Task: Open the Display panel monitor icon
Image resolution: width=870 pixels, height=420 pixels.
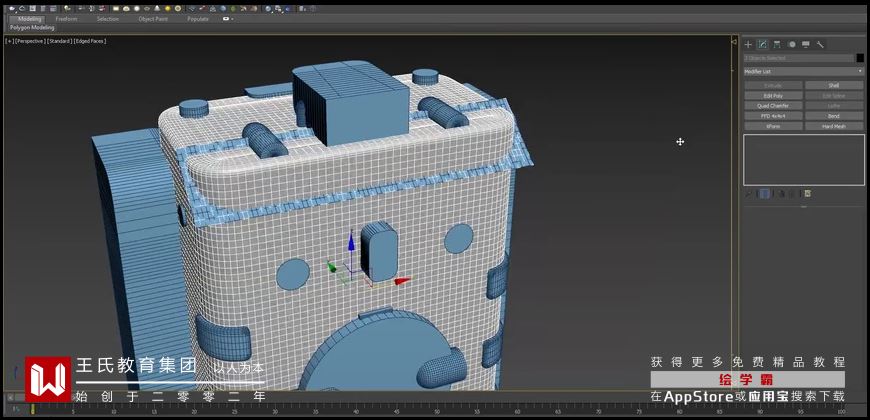Action: click(806, 44)
